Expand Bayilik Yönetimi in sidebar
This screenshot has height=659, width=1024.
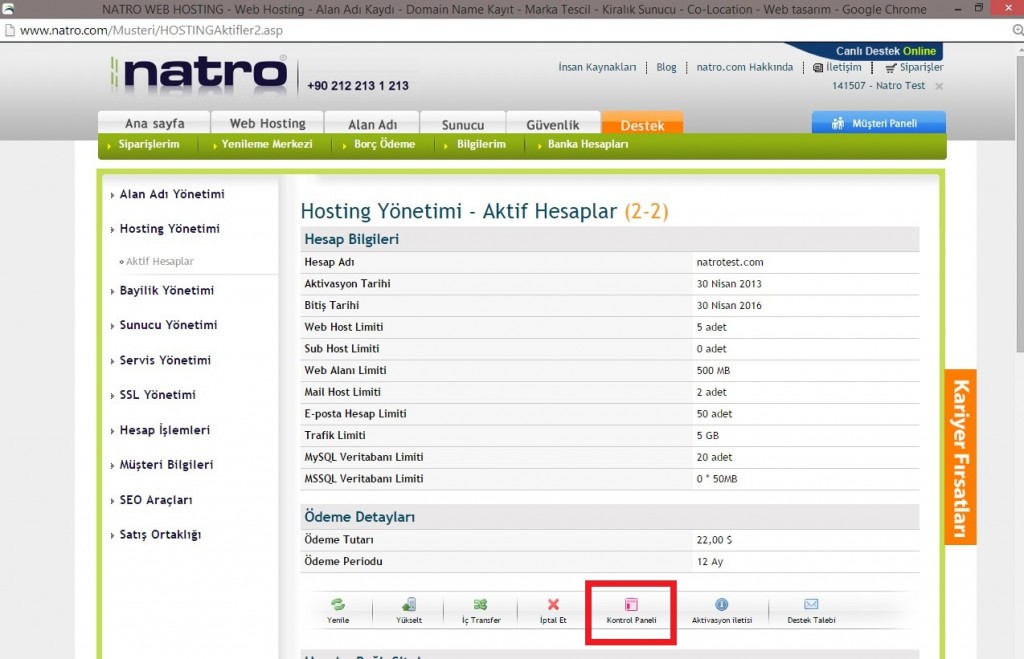(x=167, y=291)
